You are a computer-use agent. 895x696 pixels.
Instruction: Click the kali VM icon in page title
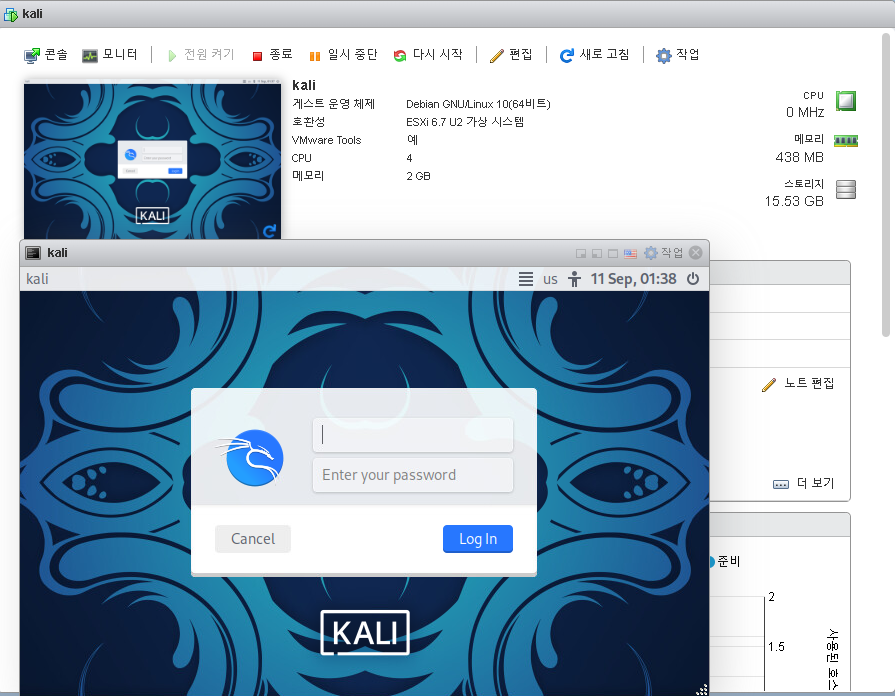[x=11, y=14]
